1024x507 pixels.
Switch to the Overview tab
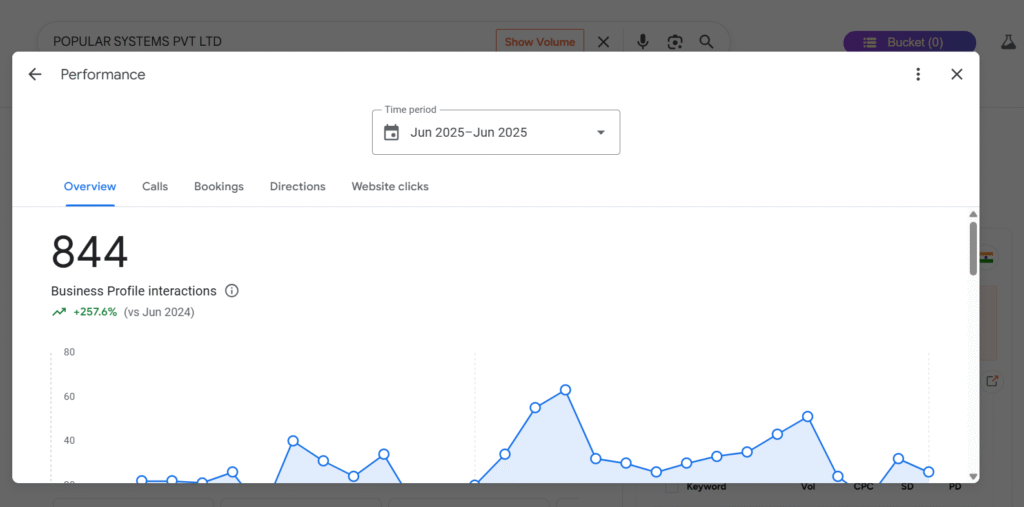pos(90,186)
